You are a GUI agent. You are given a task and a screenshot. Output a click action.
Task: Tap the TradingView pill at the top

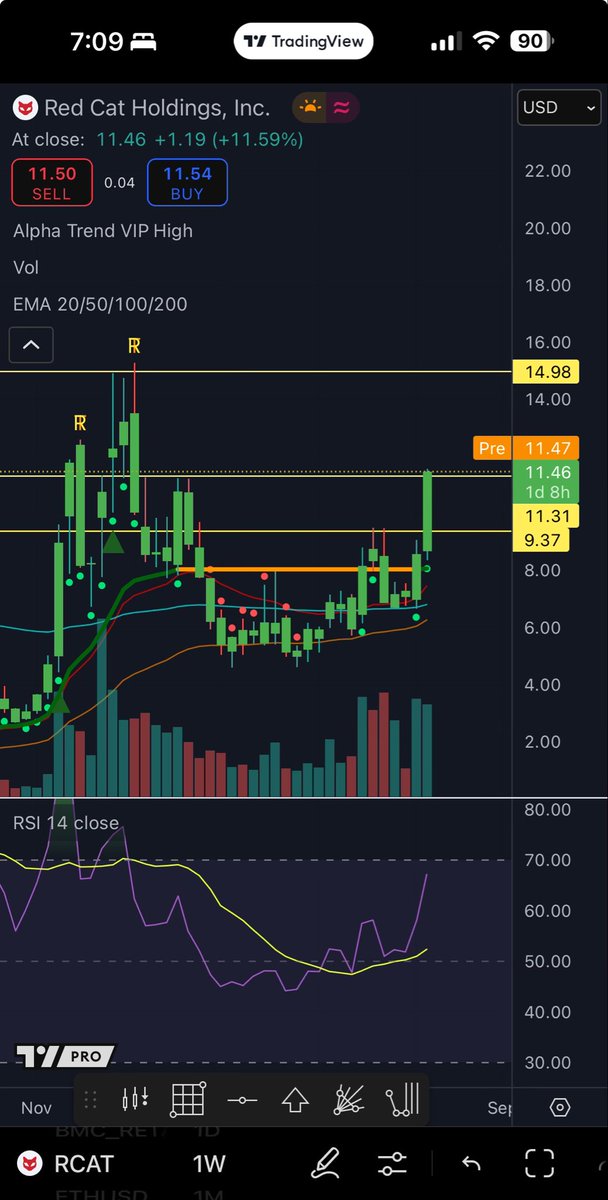(304, 41)
